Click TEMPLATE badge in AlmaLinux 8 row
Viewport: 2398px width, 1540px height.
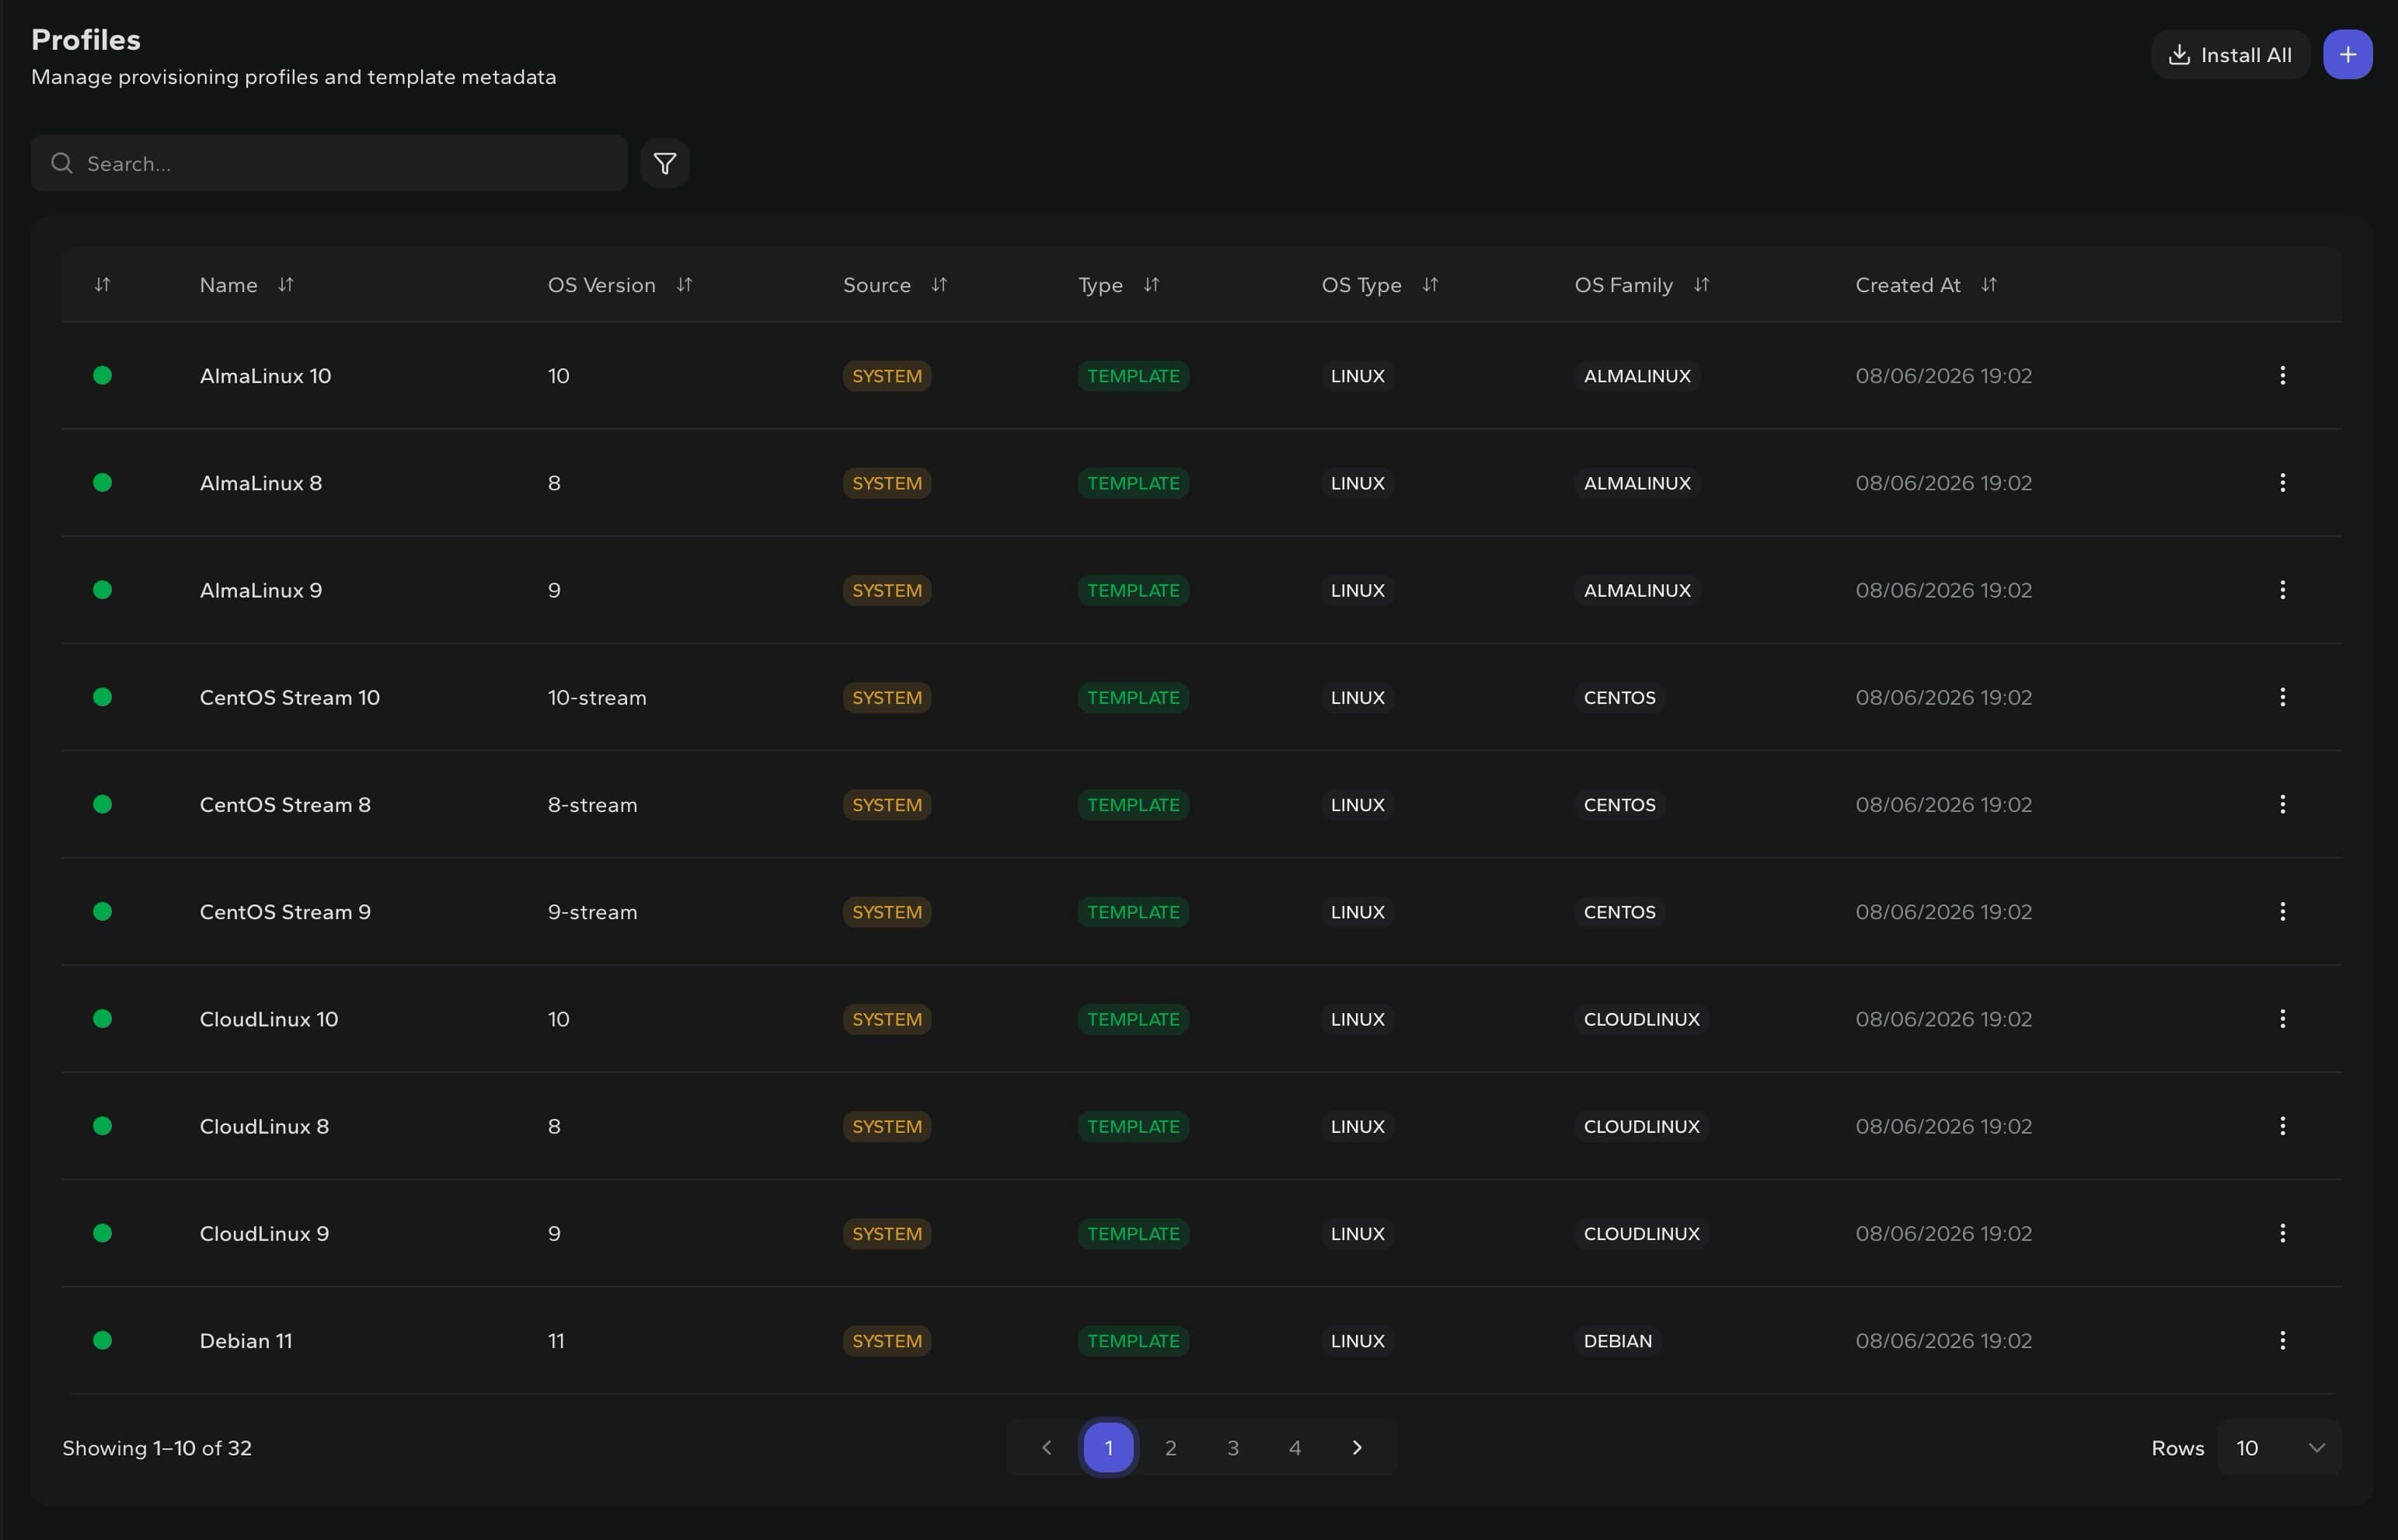(x=1133, y=483)
